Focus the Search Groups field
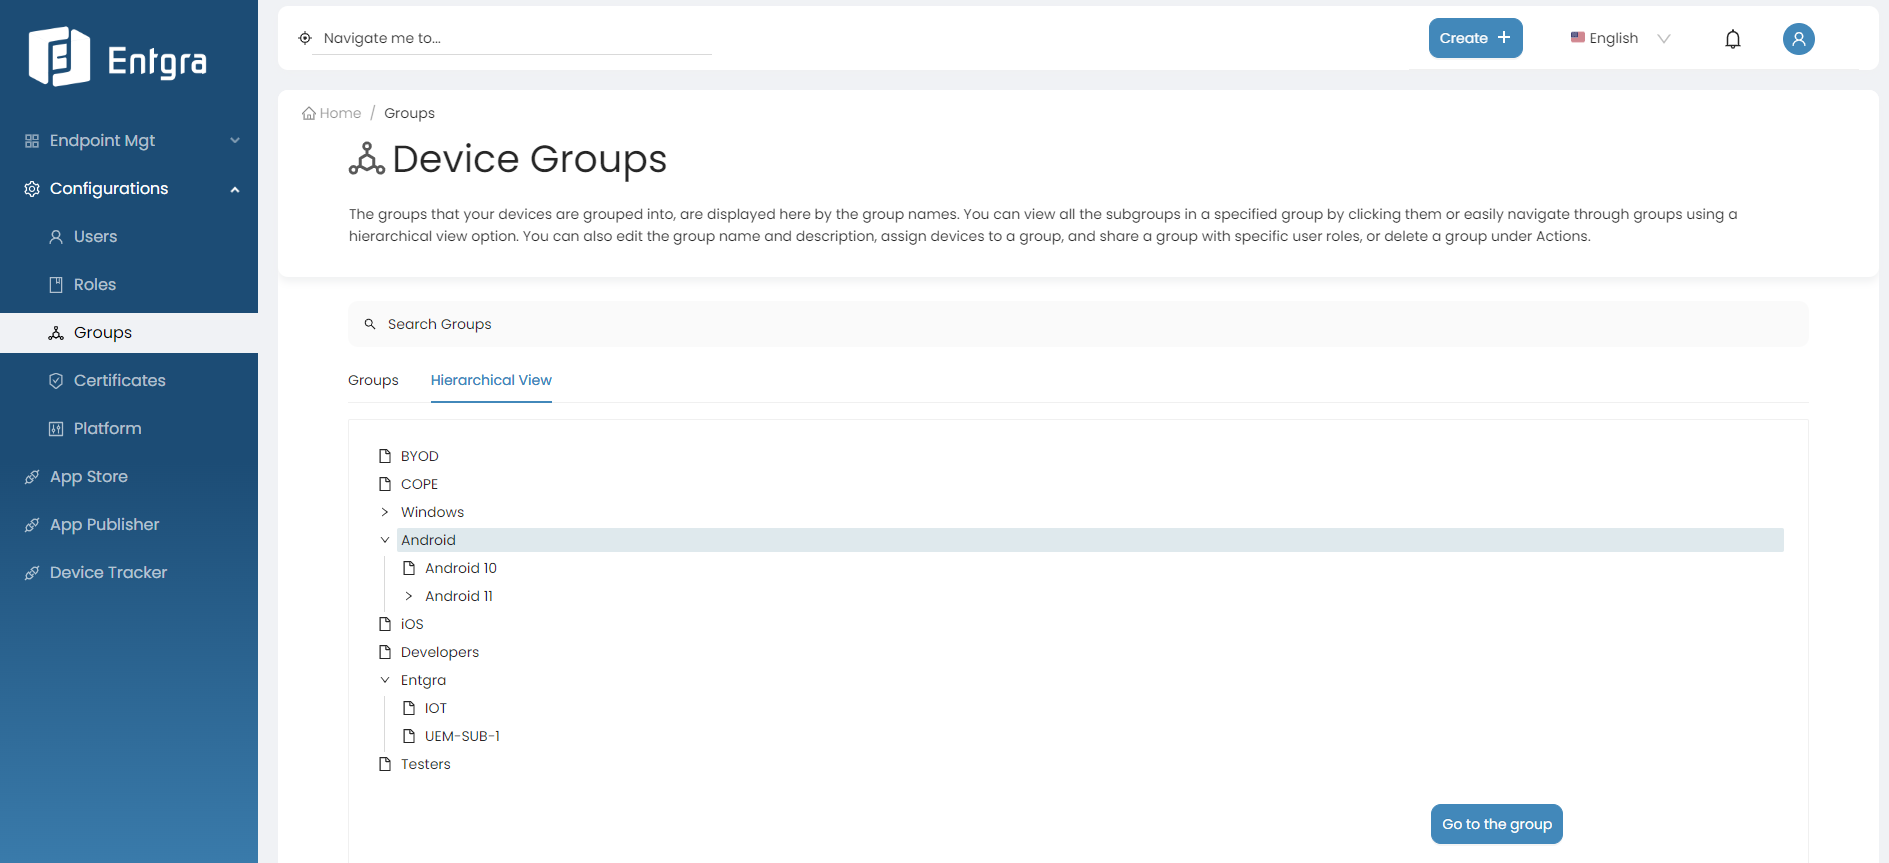This screenshot has height=863, width=1889. coord(1078,324)
